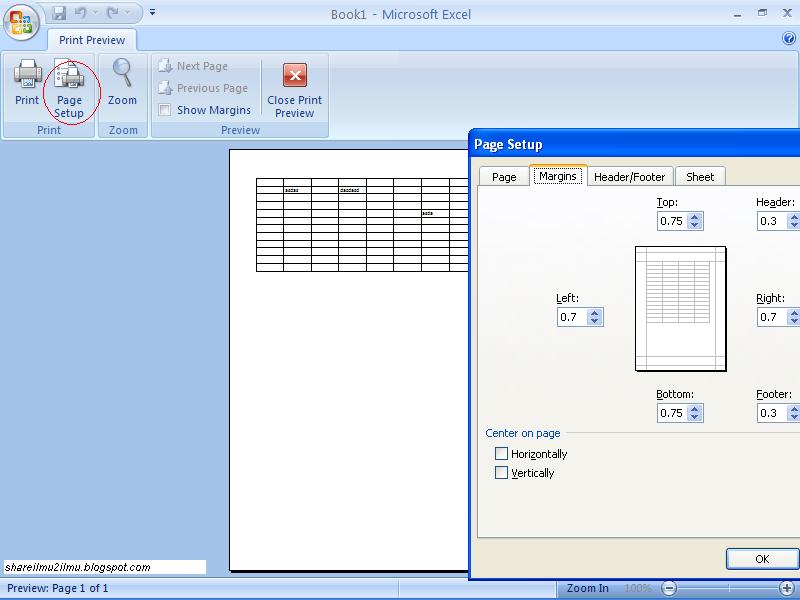Open Excel Help question mark icon

(x=789, y=38)
